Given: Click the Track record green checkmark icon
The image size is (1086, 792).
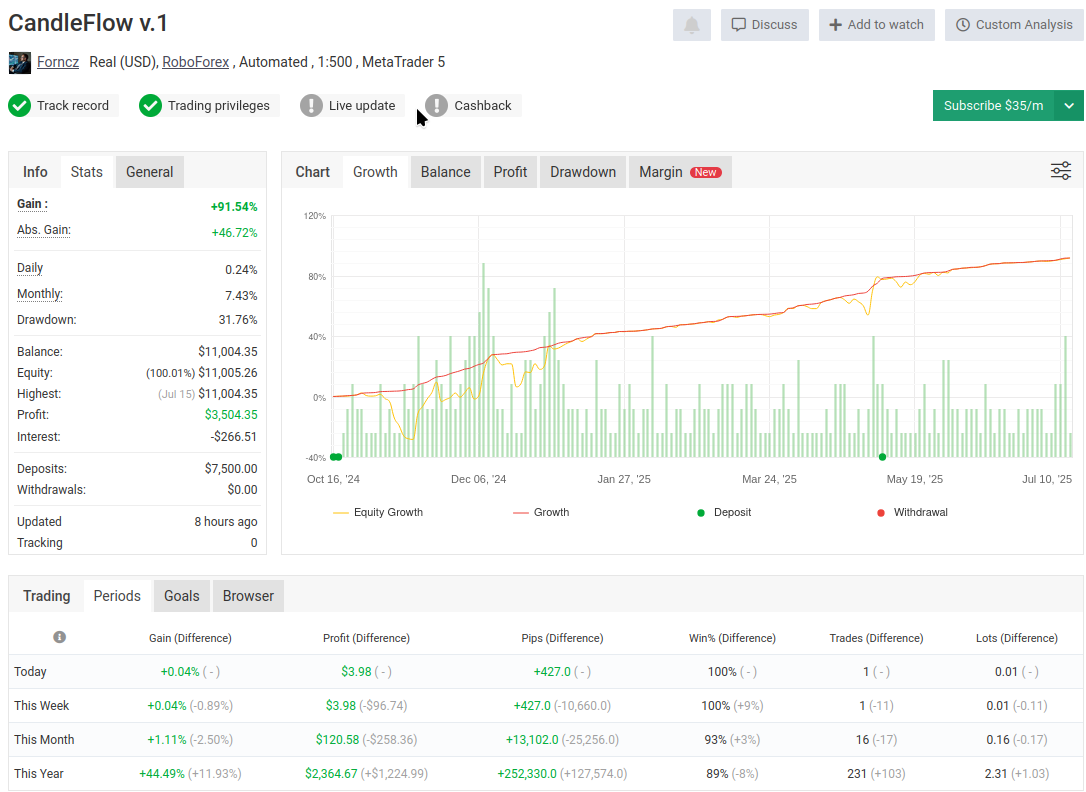Looking at the screenshot, I should pyautogui.click(x=20, y=105).
